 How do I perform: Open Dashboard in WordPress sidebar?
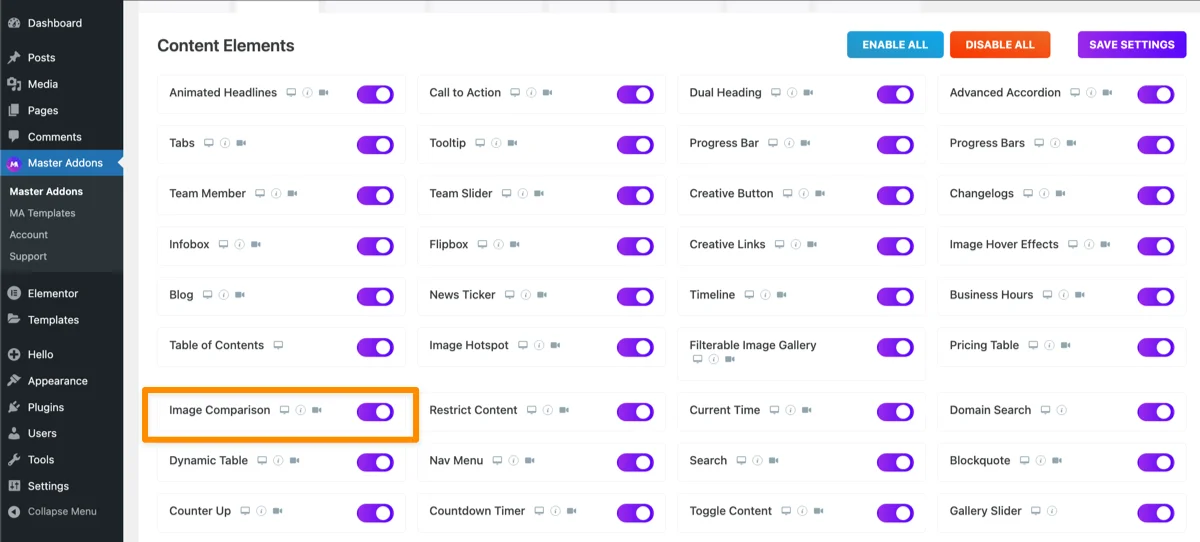click(x=61, y=23)
